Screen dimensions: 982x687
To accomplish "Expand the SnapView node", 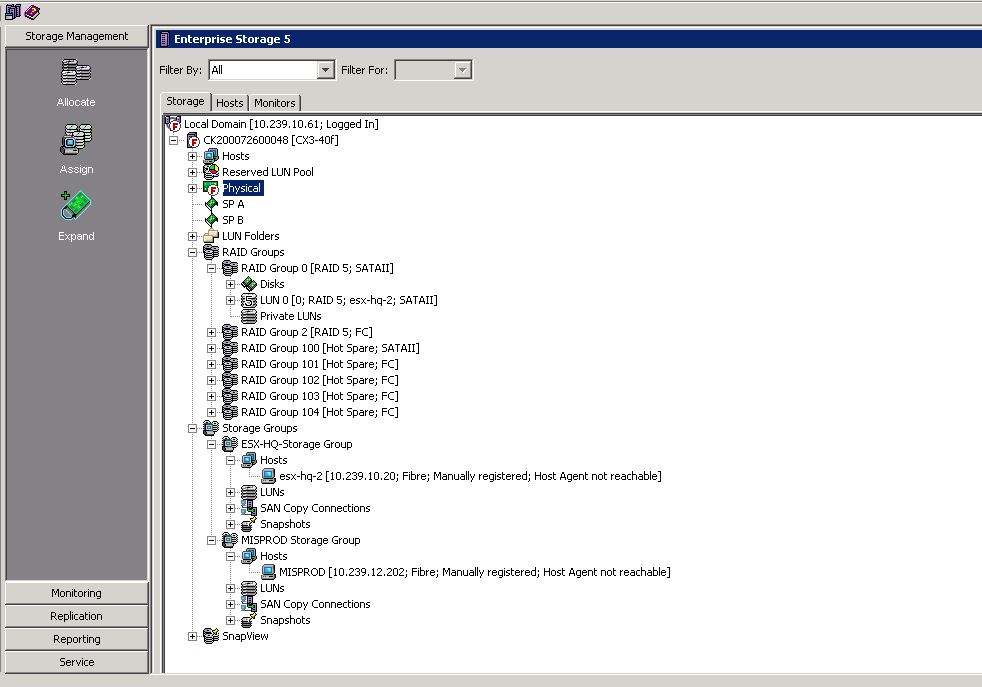I will [193, 636].
